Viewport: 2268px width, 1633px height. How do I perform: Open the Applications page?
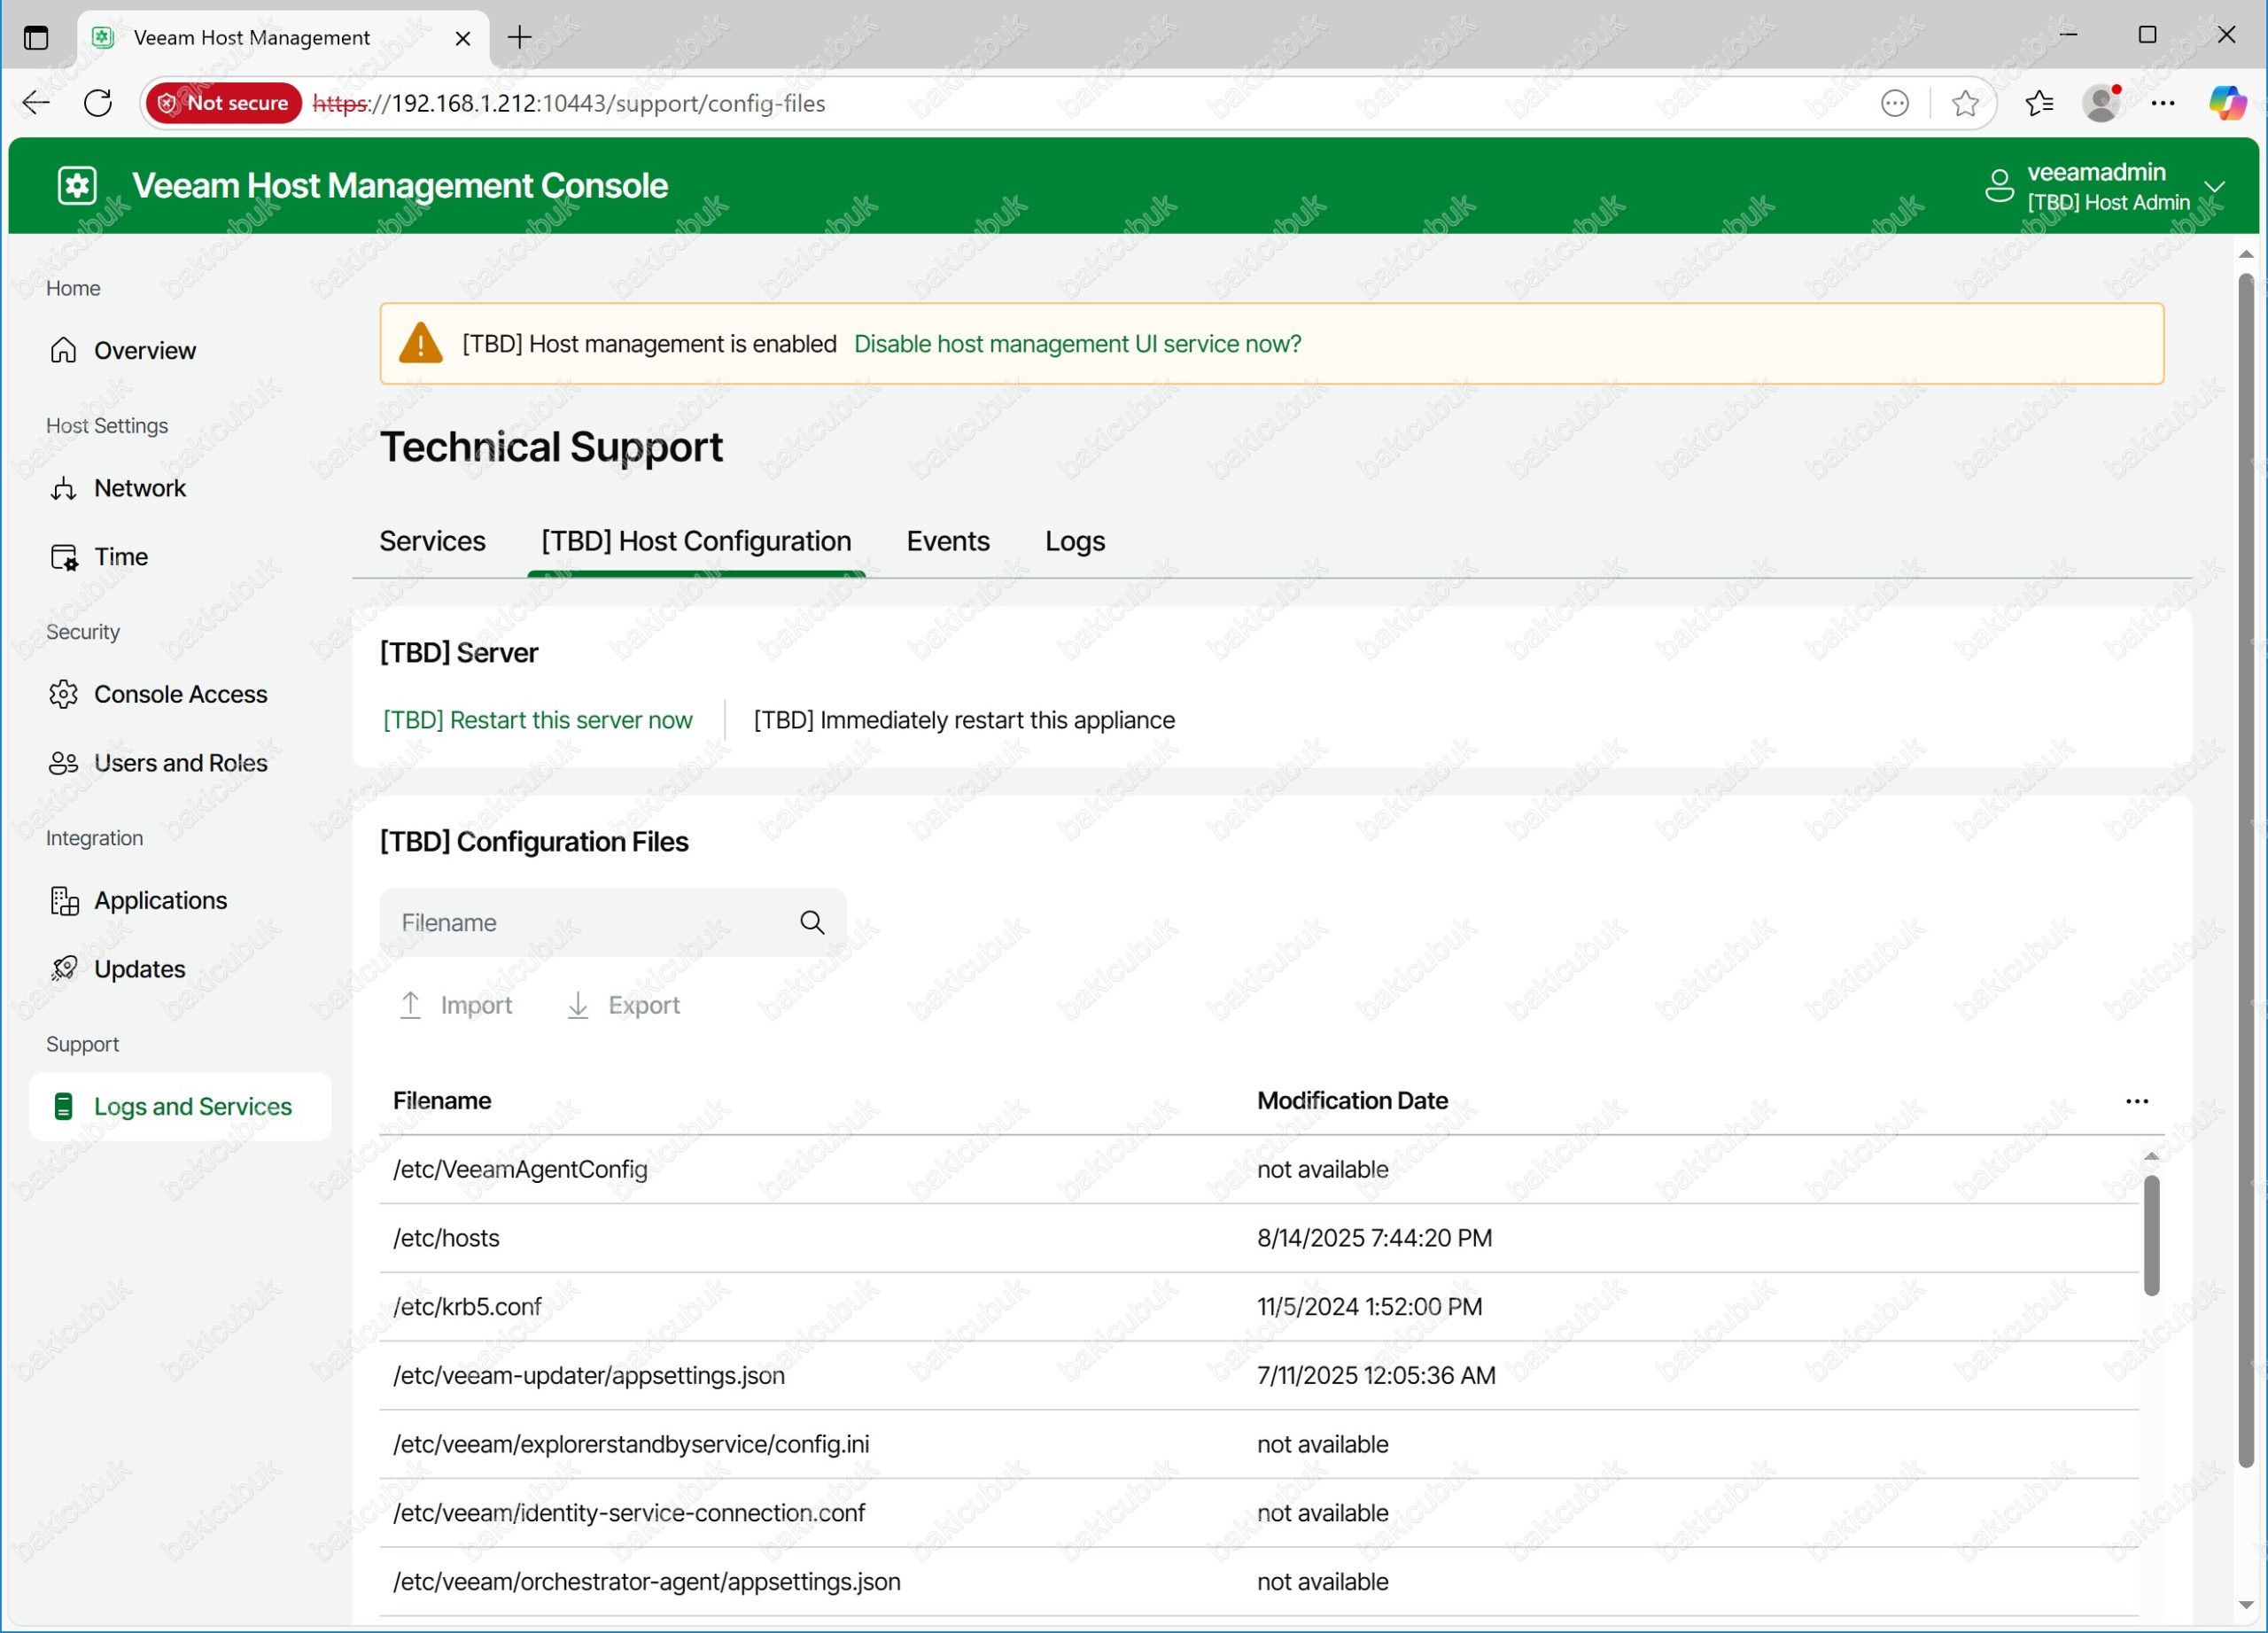tap(161, 901)
